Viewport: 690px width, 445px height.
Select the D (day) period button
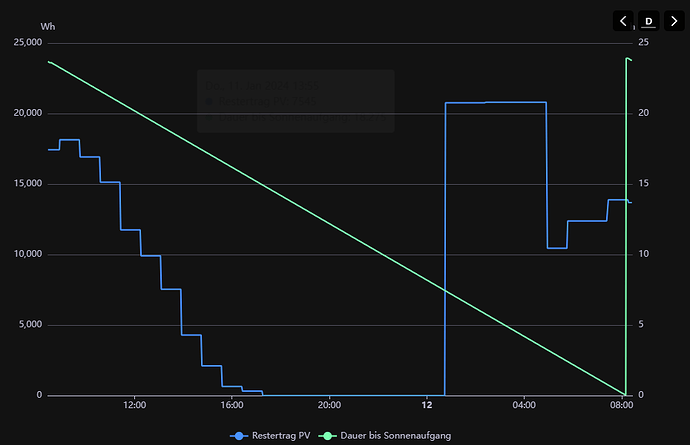[x=649, y=21]
